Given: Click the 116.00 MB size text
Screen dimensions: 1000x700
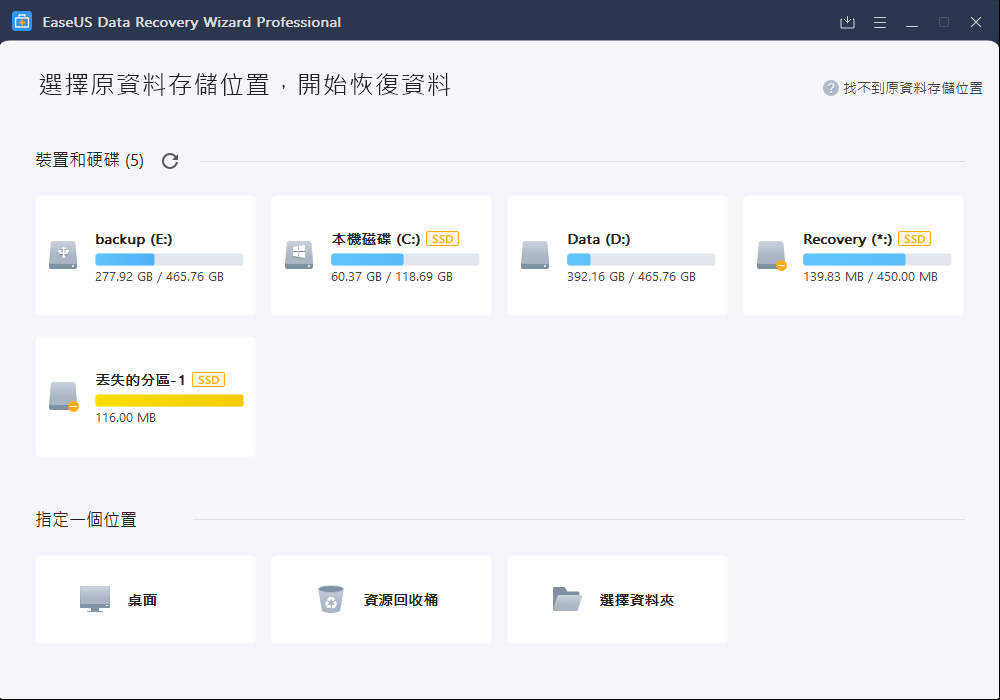Looking at the screenshot, I should [x=126, y=418].
